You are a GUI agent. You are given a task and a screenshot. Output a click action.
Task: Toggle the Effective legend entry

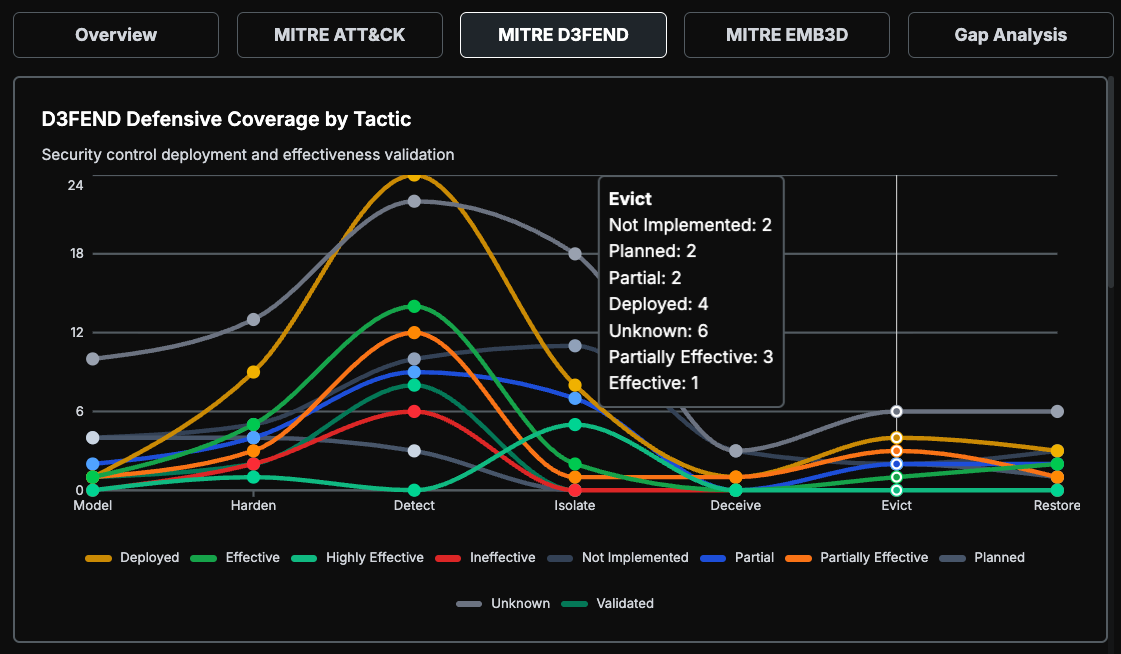[x=234, y=558]
